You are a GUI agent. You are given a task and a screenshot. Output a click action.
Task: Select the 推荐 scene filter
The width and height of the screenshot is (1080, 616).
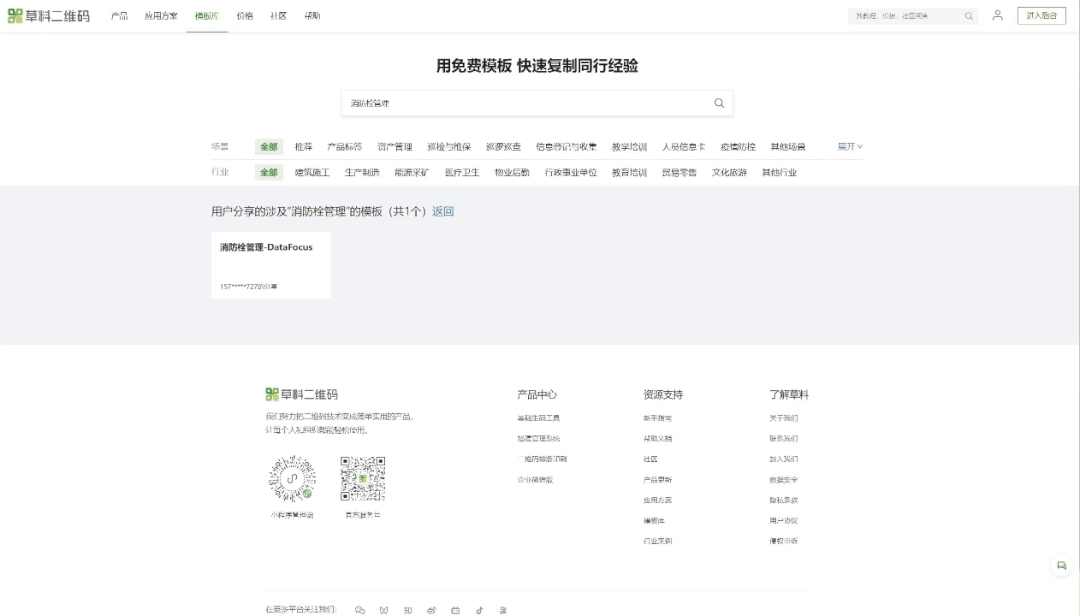[x=305, y=146]
